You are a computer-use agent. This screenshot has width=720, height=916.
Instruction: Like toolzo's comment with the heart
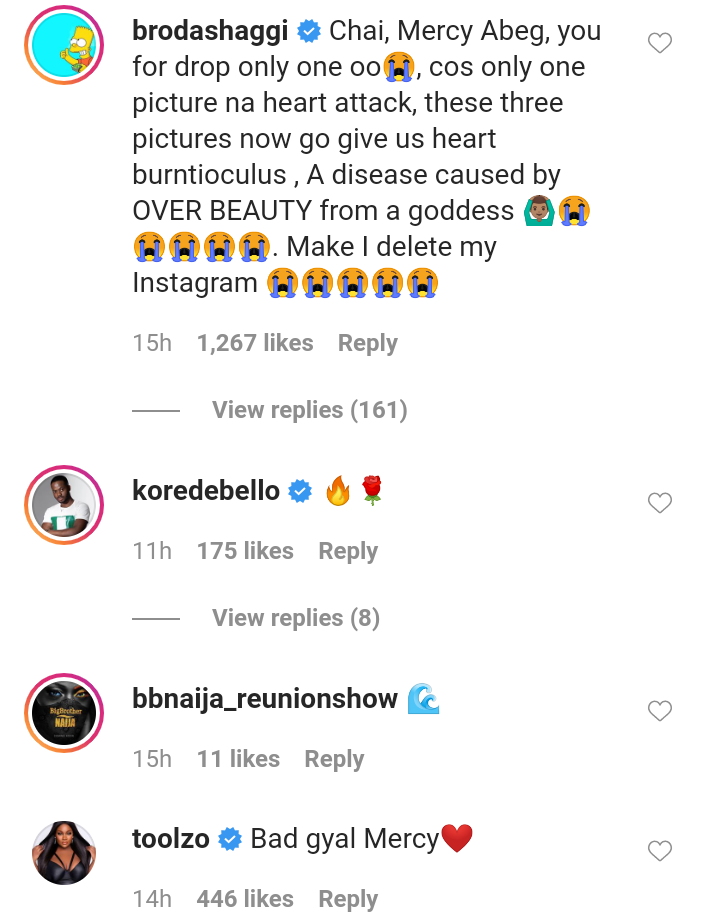coord(660,851)
